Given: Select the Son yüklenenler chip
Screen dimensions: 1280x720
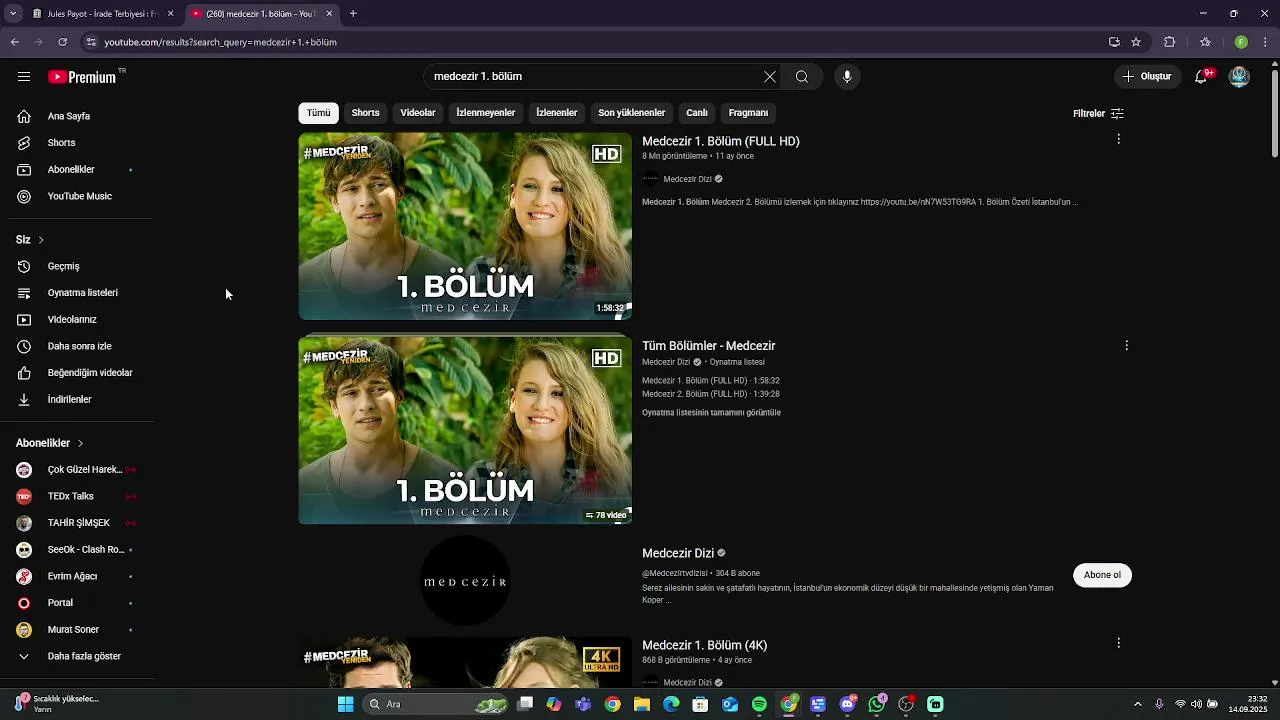Looking at the screenshot, I should pyautogui.click(x=632, y=113).
